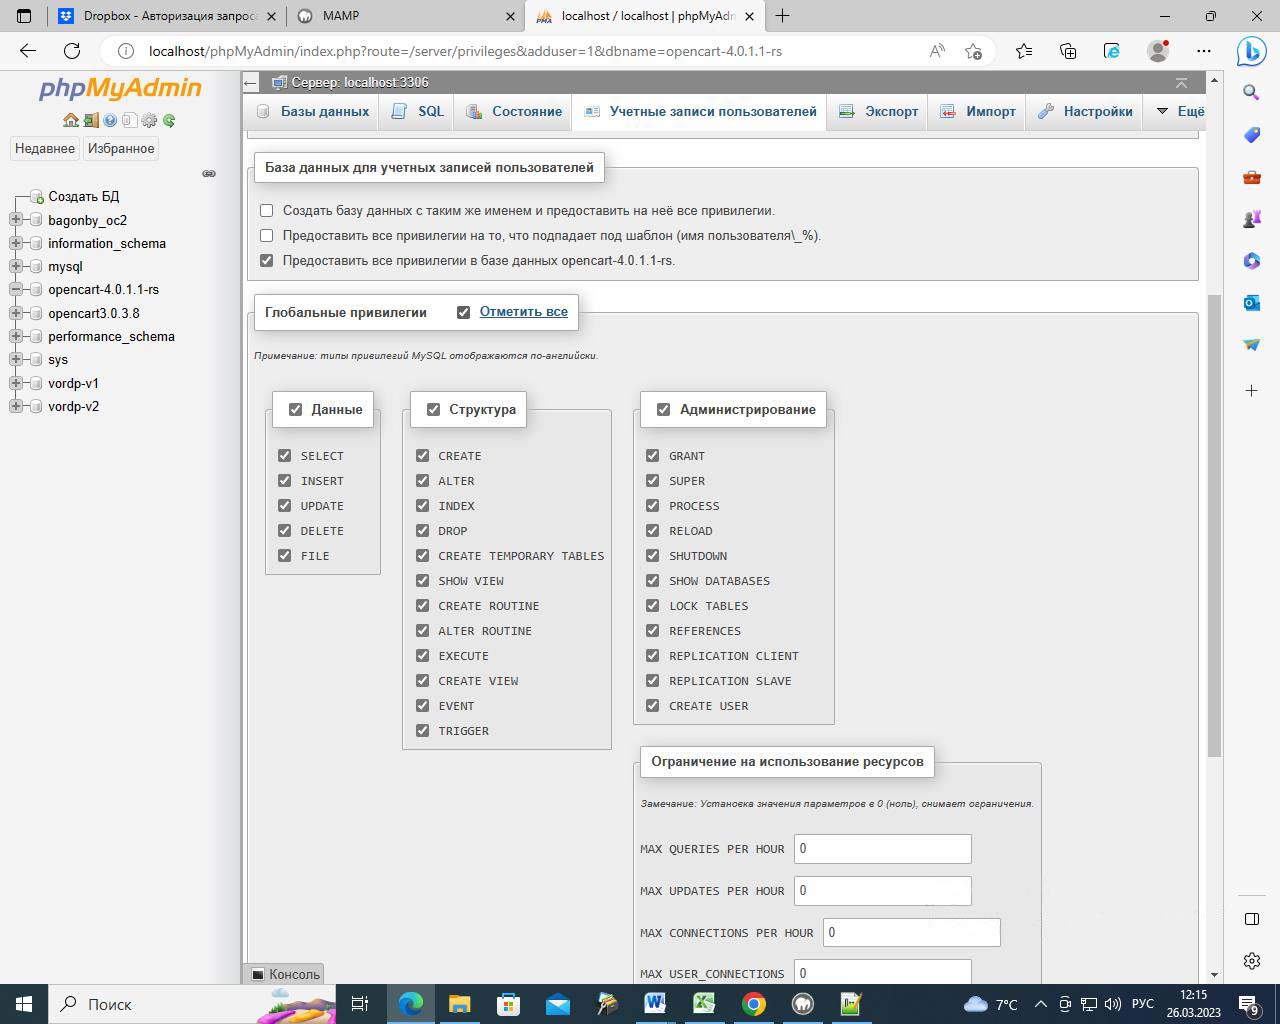
Task: Click the log out door icon
Action: [90, 120]
